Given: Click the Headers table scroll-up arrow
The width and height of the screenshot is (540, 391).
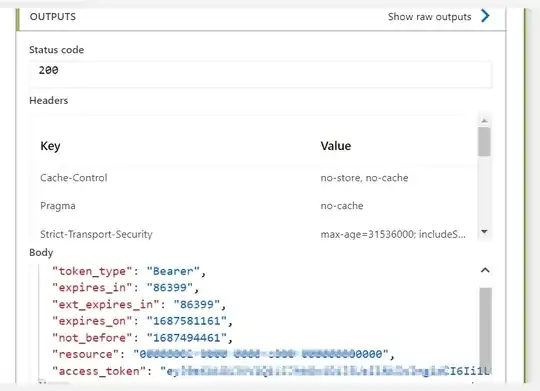Looking at the screenshot, I should (x=484, y=121).
